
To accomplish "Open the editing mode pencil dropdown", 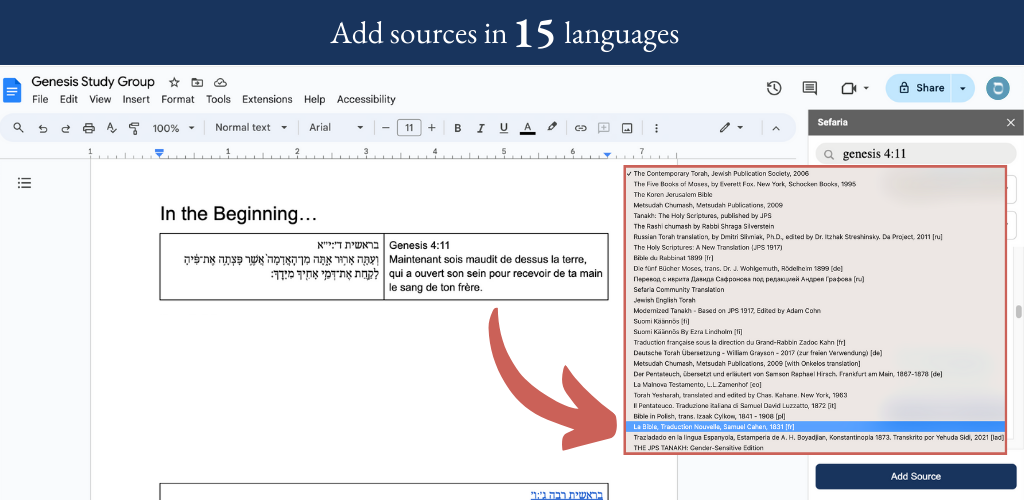I will point(731,128).
